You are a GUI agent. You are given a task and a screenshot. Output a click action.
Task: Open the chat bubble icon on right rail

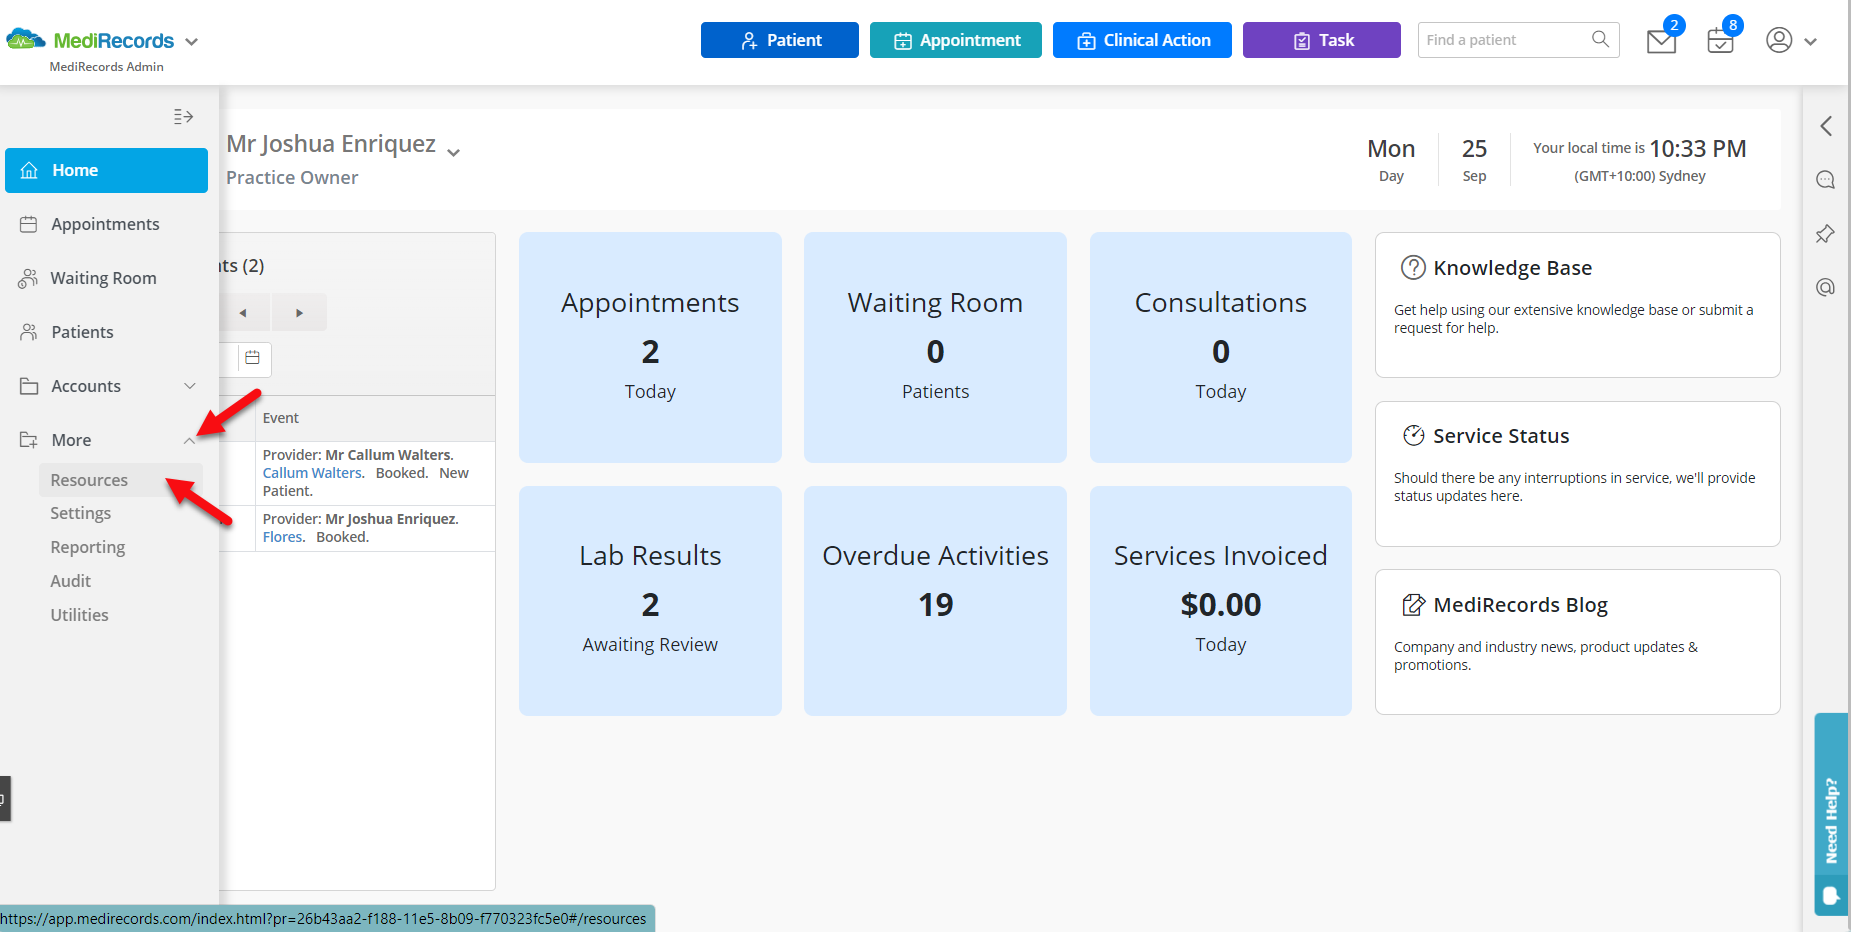(x=1826, y=180)
